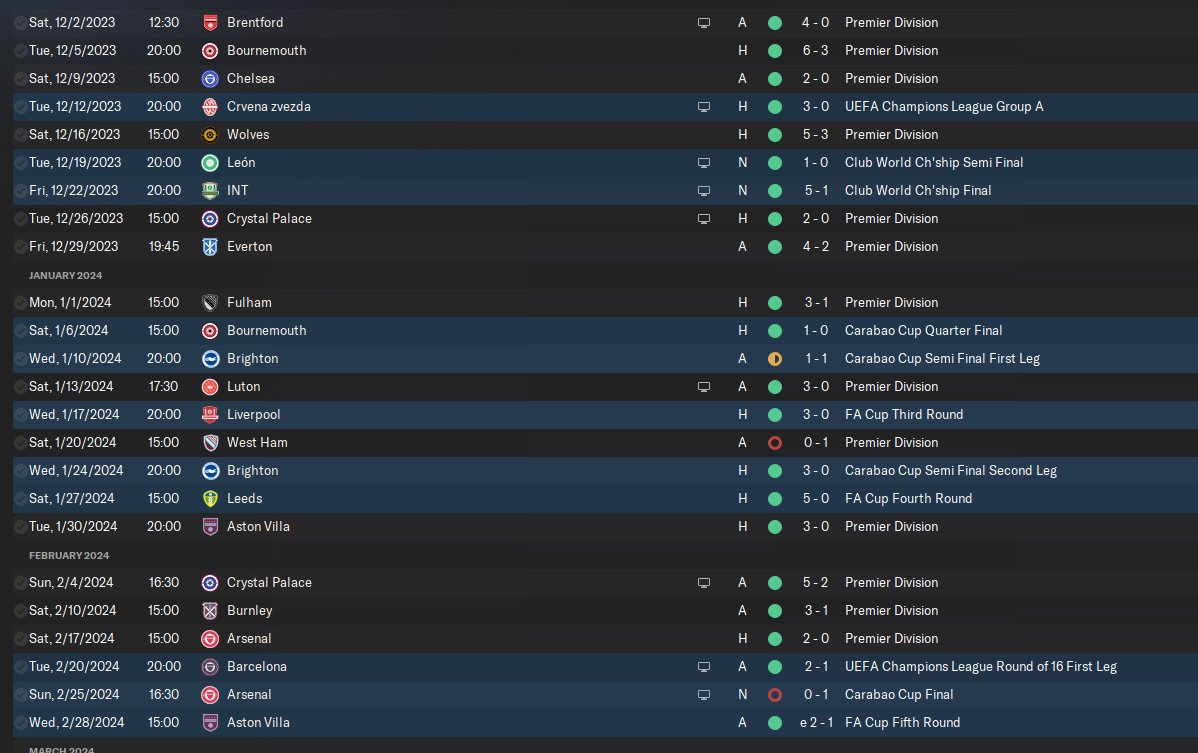Image resolution: width=1198 pixels, height=753 pixels.
Task: Open the Carabao Cup Final competition link
Action: [898, 694]
